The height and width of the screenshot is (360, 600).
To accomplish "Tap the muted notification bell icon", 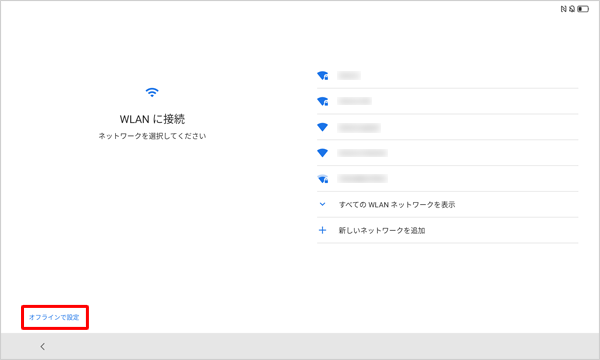I will click(x=572, y=9).
